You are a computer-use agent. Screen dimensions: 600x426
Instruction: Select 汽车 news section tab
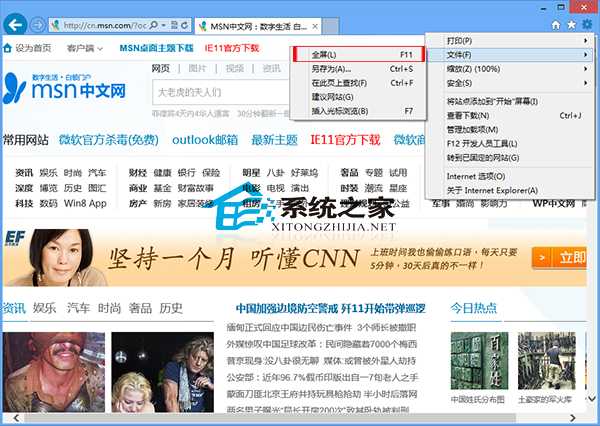click(x=78, y=308)
